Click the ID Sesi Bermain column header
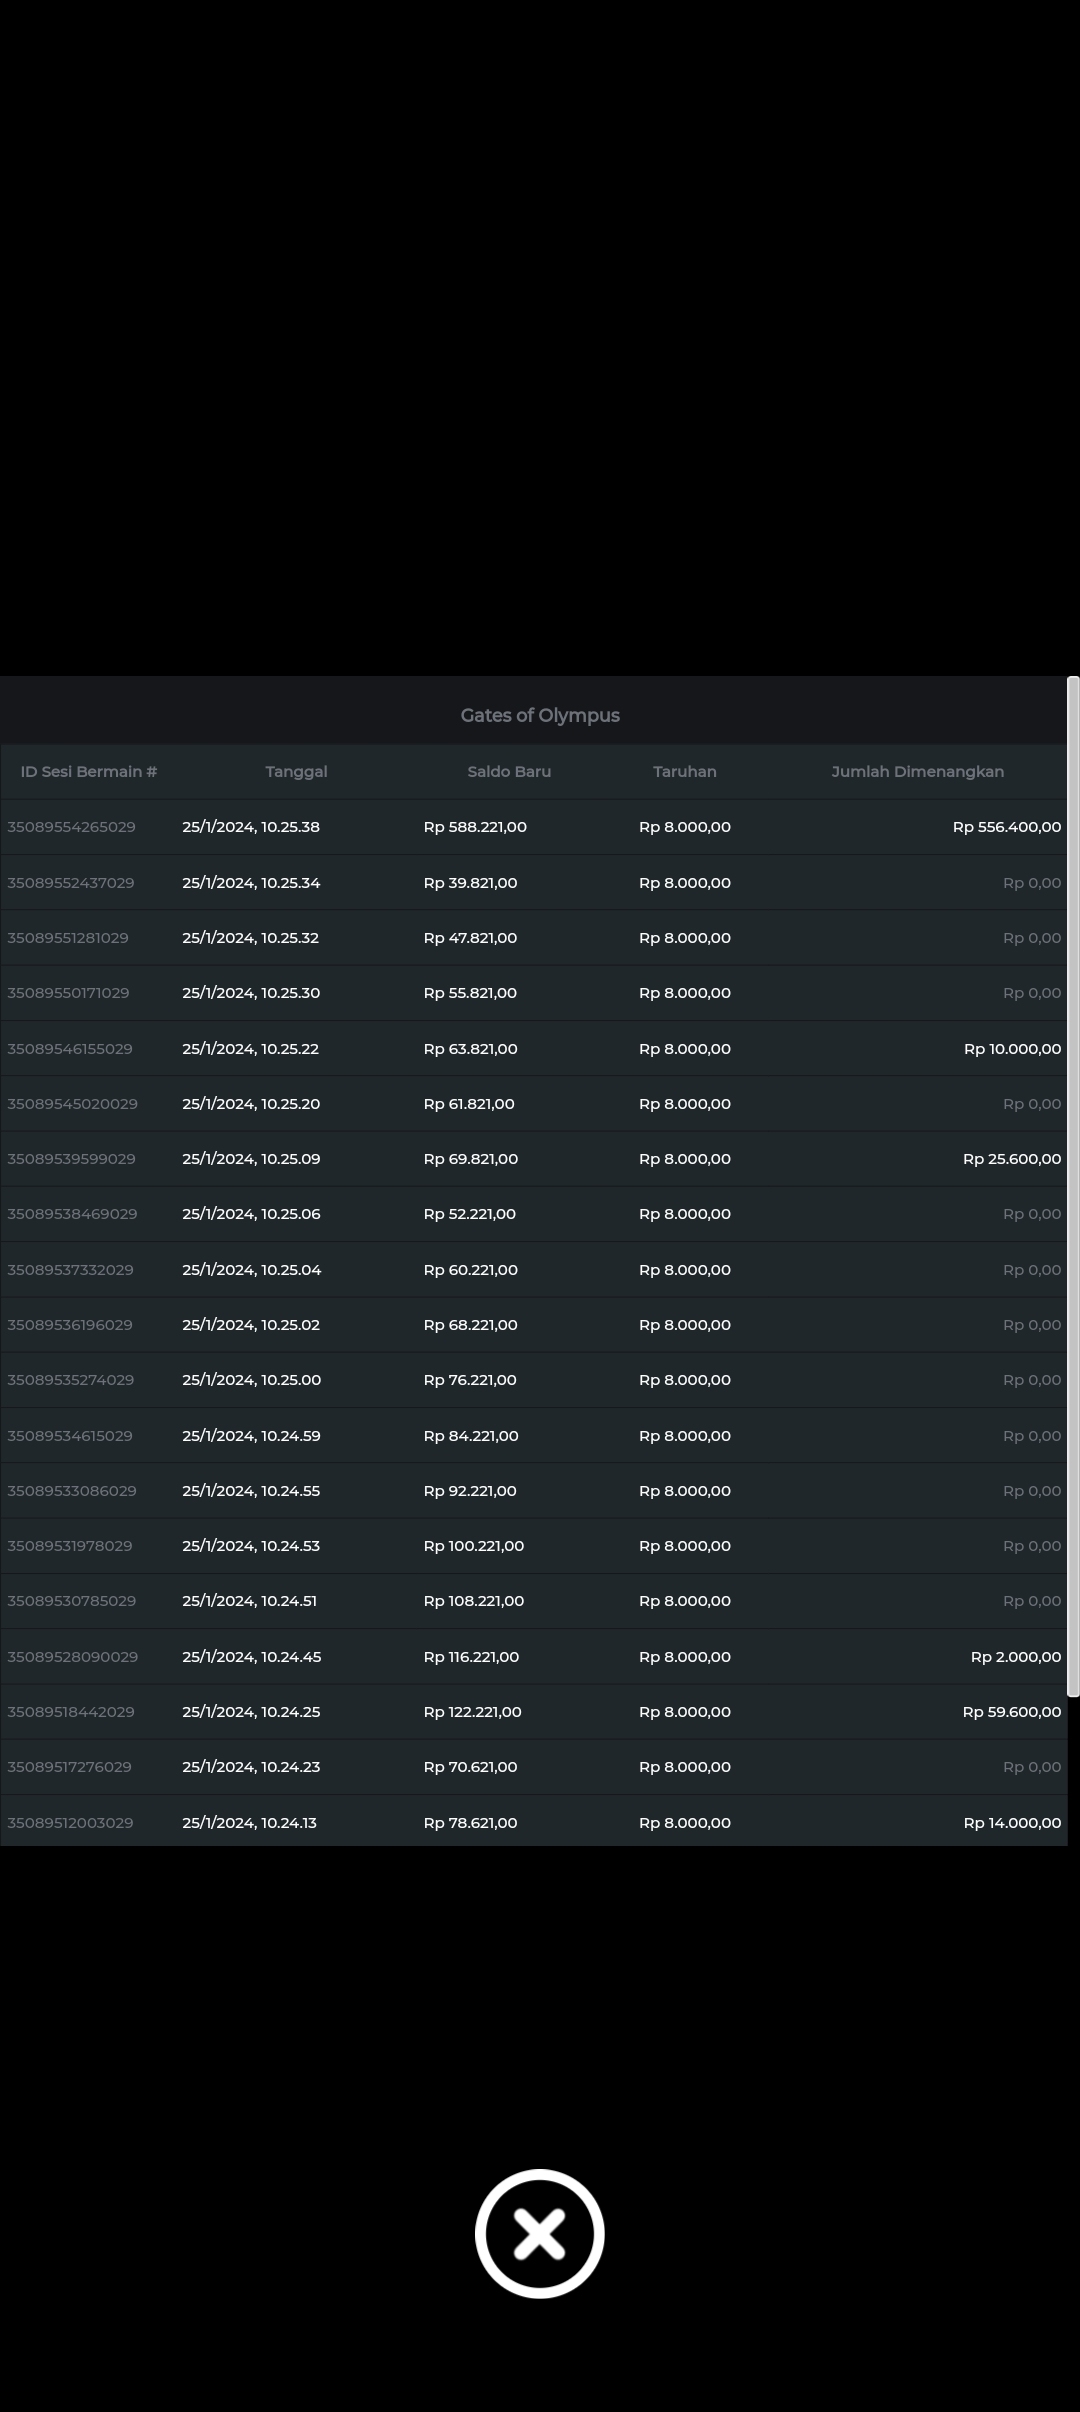Image resolution: width=1080 pixels, height=2412 pixels. click(89, 771)
